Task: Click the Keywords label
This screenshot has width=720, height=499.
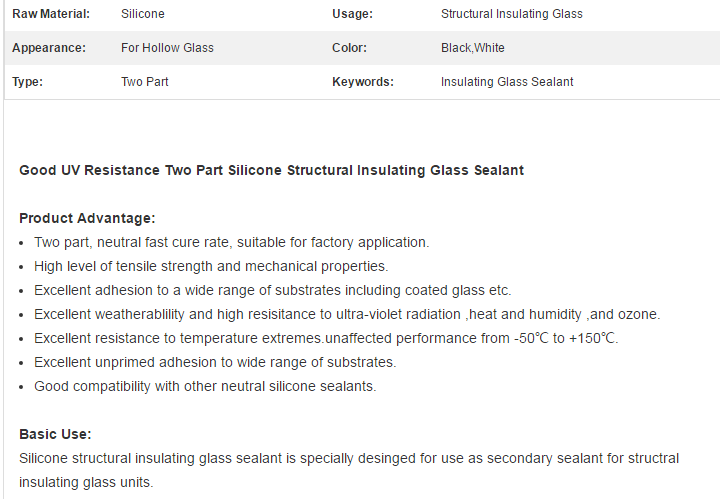Action: (x=363, y=82)
